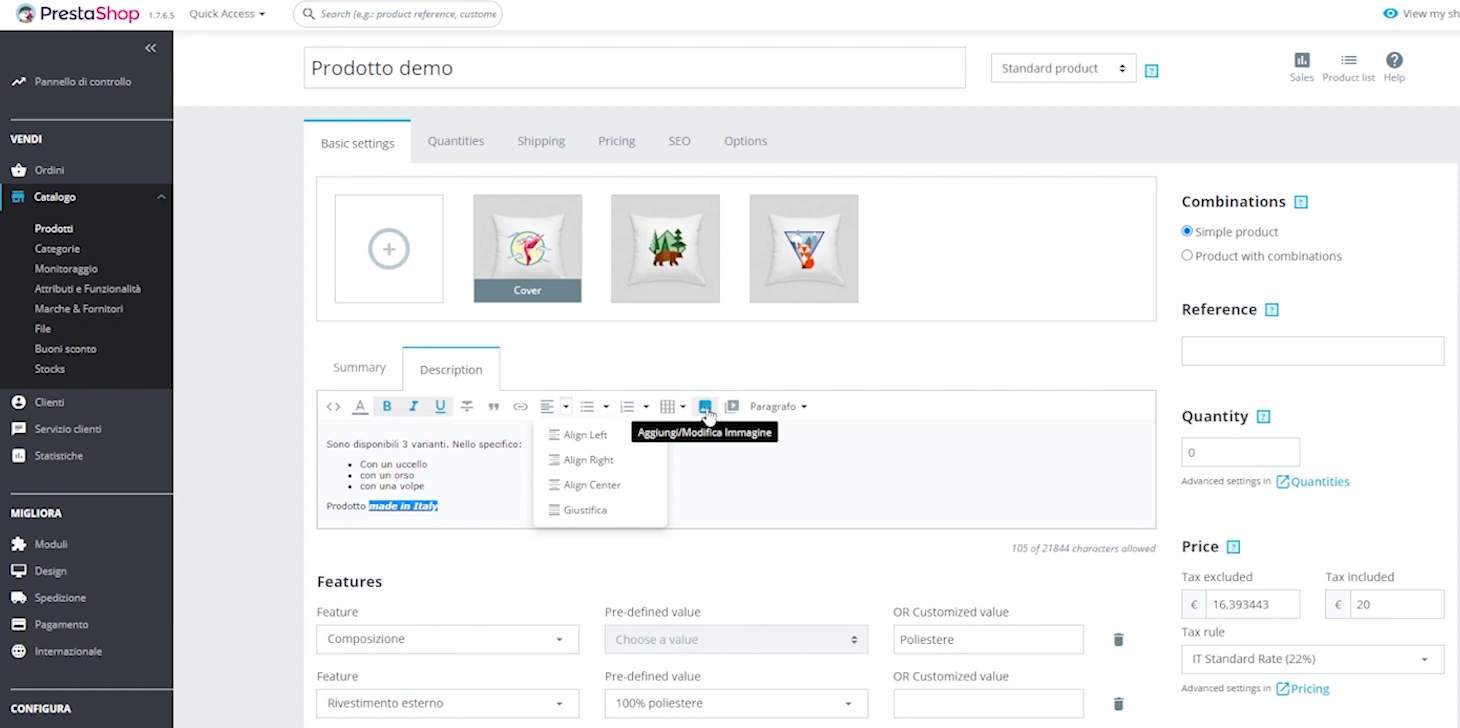
Task: Open the Paragrafo format dropdown
Action: point(778,406)
